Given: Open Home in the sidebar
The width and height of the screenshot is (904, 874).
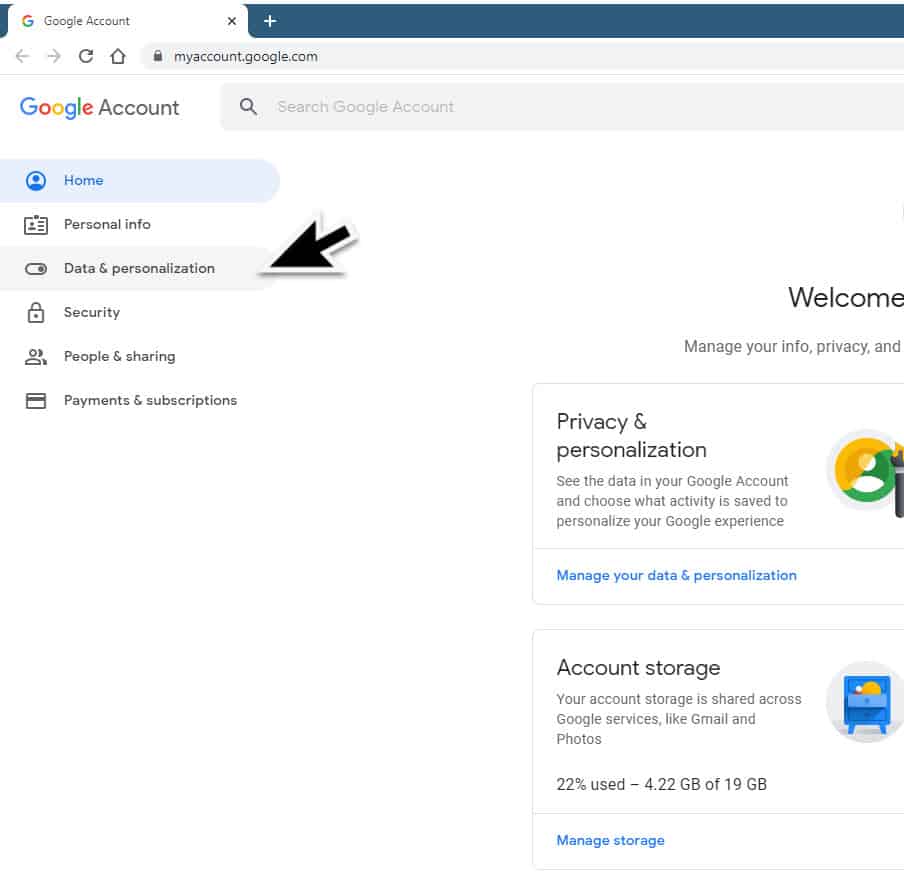Looking at the screenshot, I should click(140, 180).
